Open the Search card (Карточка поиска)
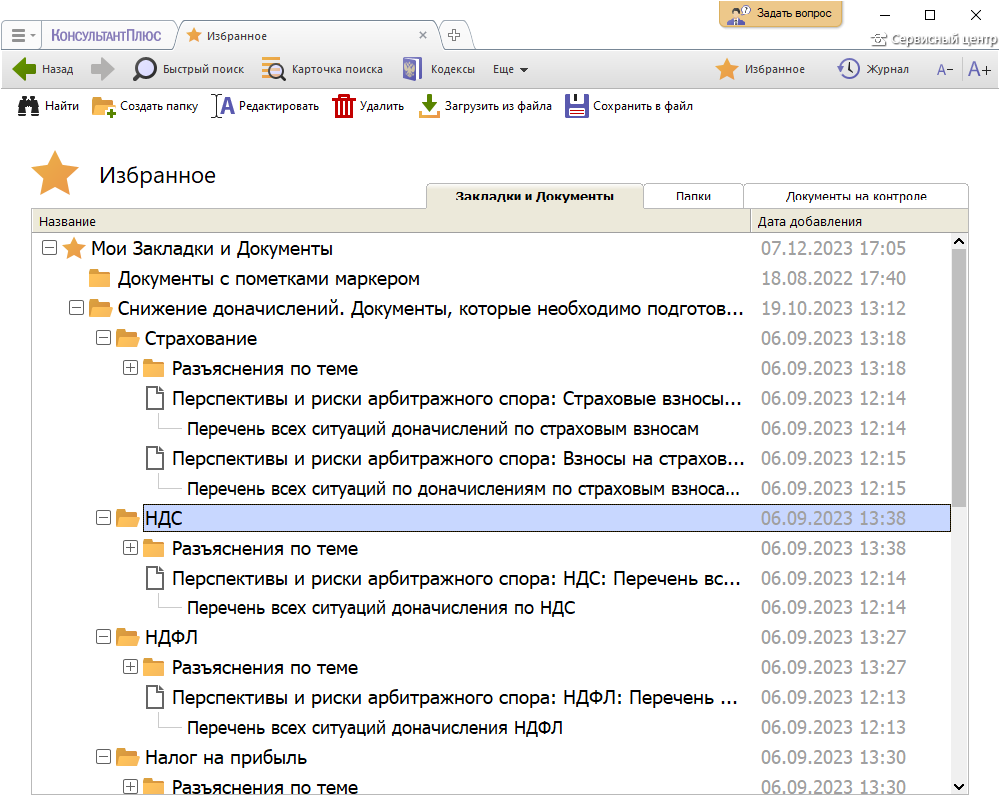The width and height of the screenshot is (1000, 800). (273, 69)
